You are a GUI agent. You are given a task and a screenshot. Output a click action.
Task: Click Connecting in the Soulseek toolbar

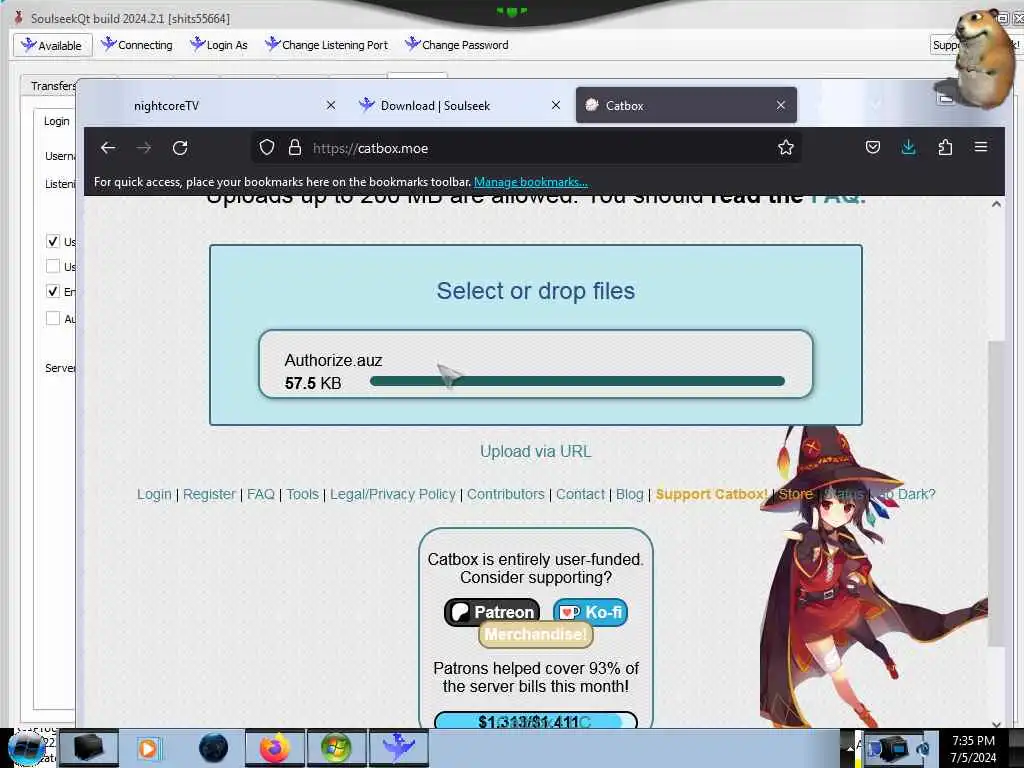(136, 45)
